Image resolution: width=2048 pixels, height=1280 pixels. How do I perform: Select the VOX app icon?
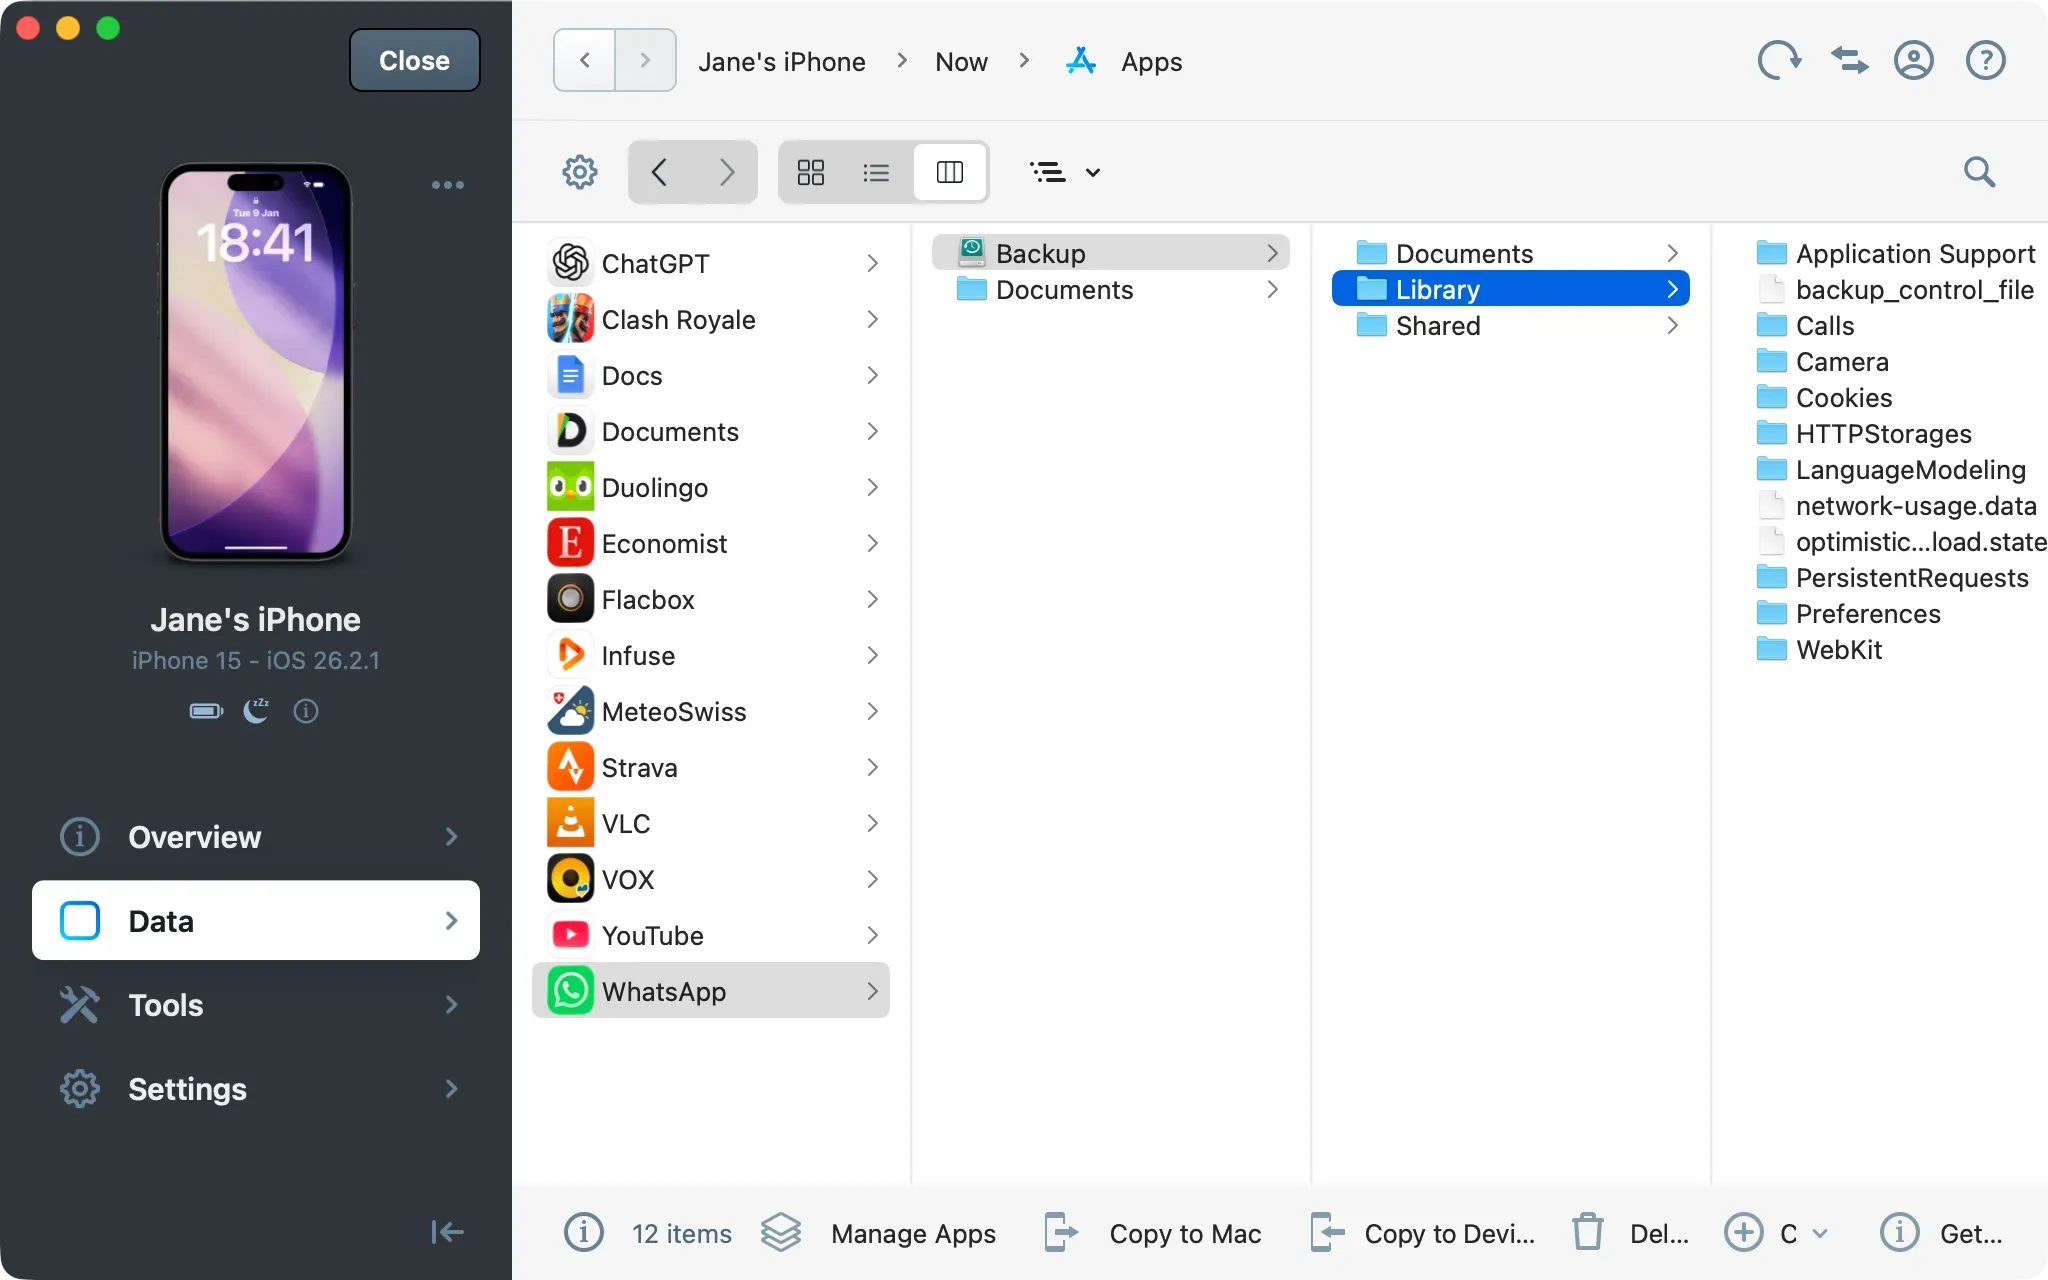pos(571,879)
